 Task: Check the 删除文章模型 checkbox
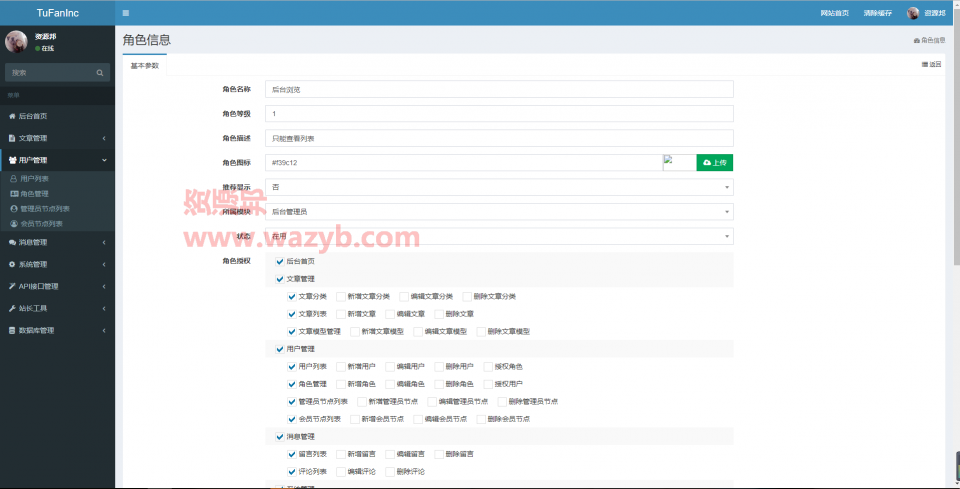[481, 332]
